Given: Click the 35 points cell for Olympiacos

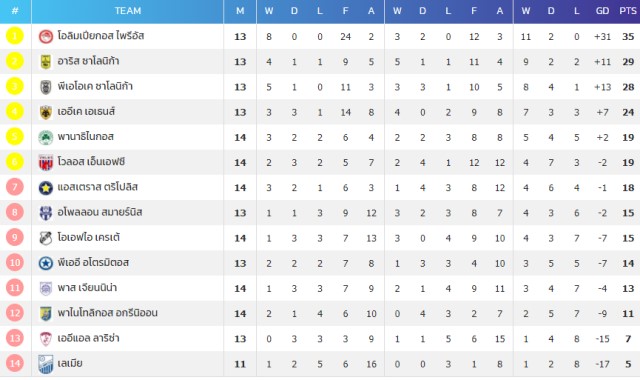Looking at the screenshot, I should [x=628, y=36].
